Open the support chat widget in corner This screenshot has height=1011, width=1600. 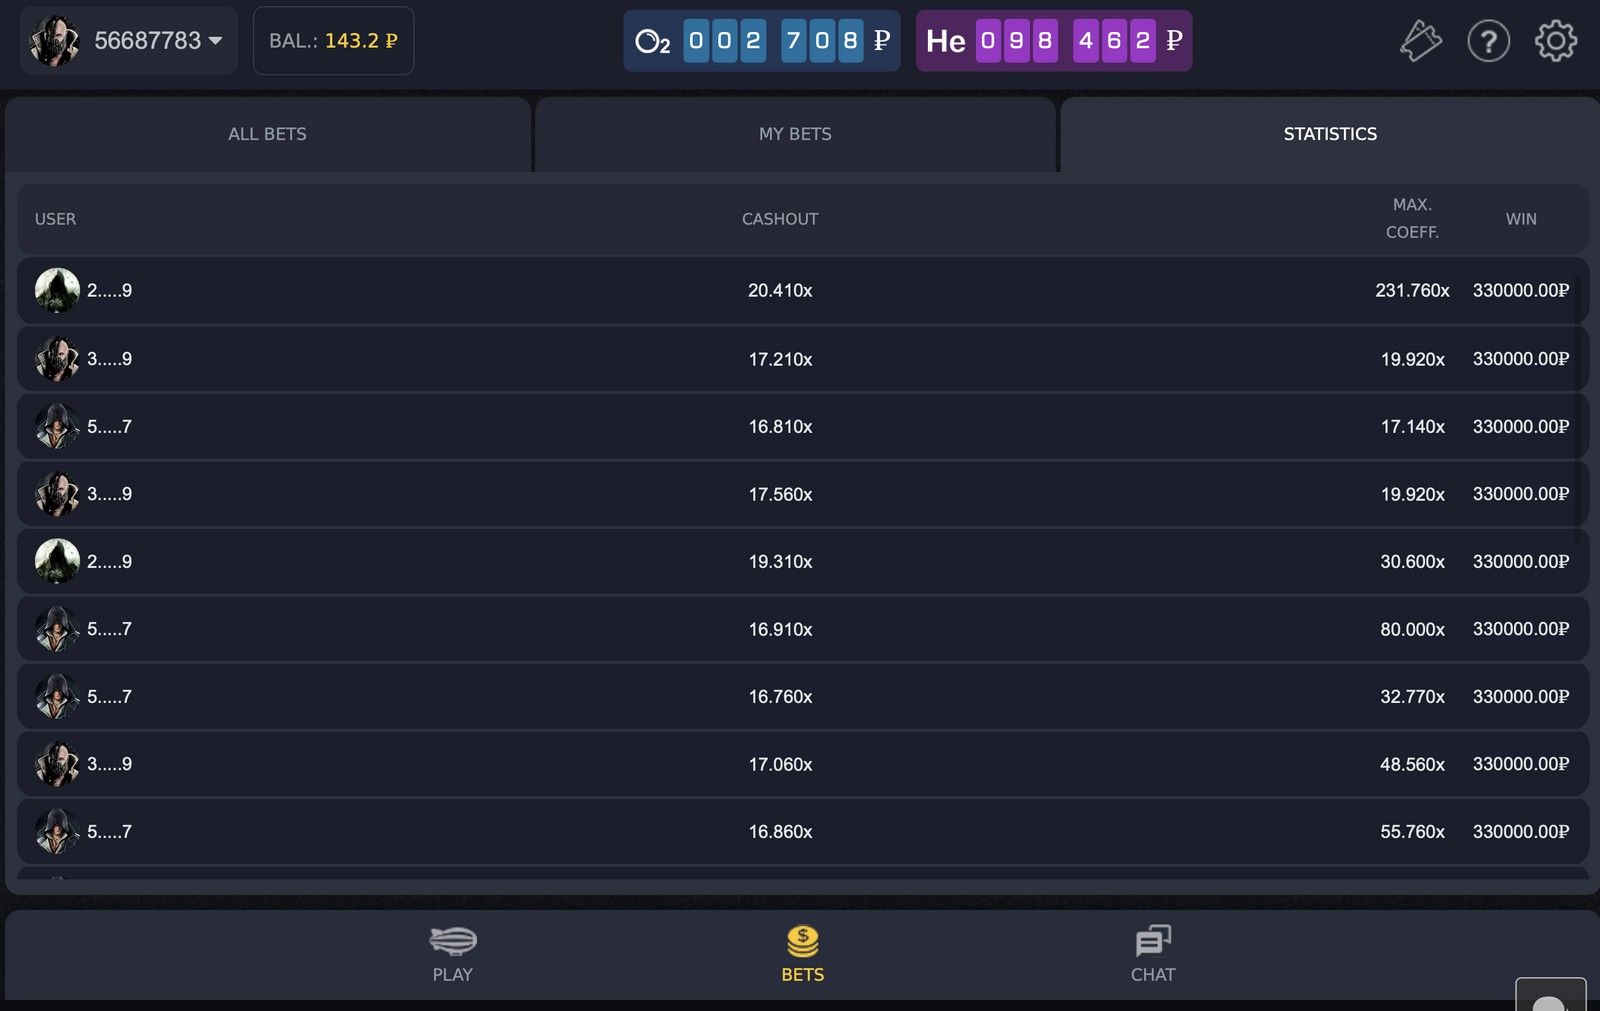point(1550,996)
